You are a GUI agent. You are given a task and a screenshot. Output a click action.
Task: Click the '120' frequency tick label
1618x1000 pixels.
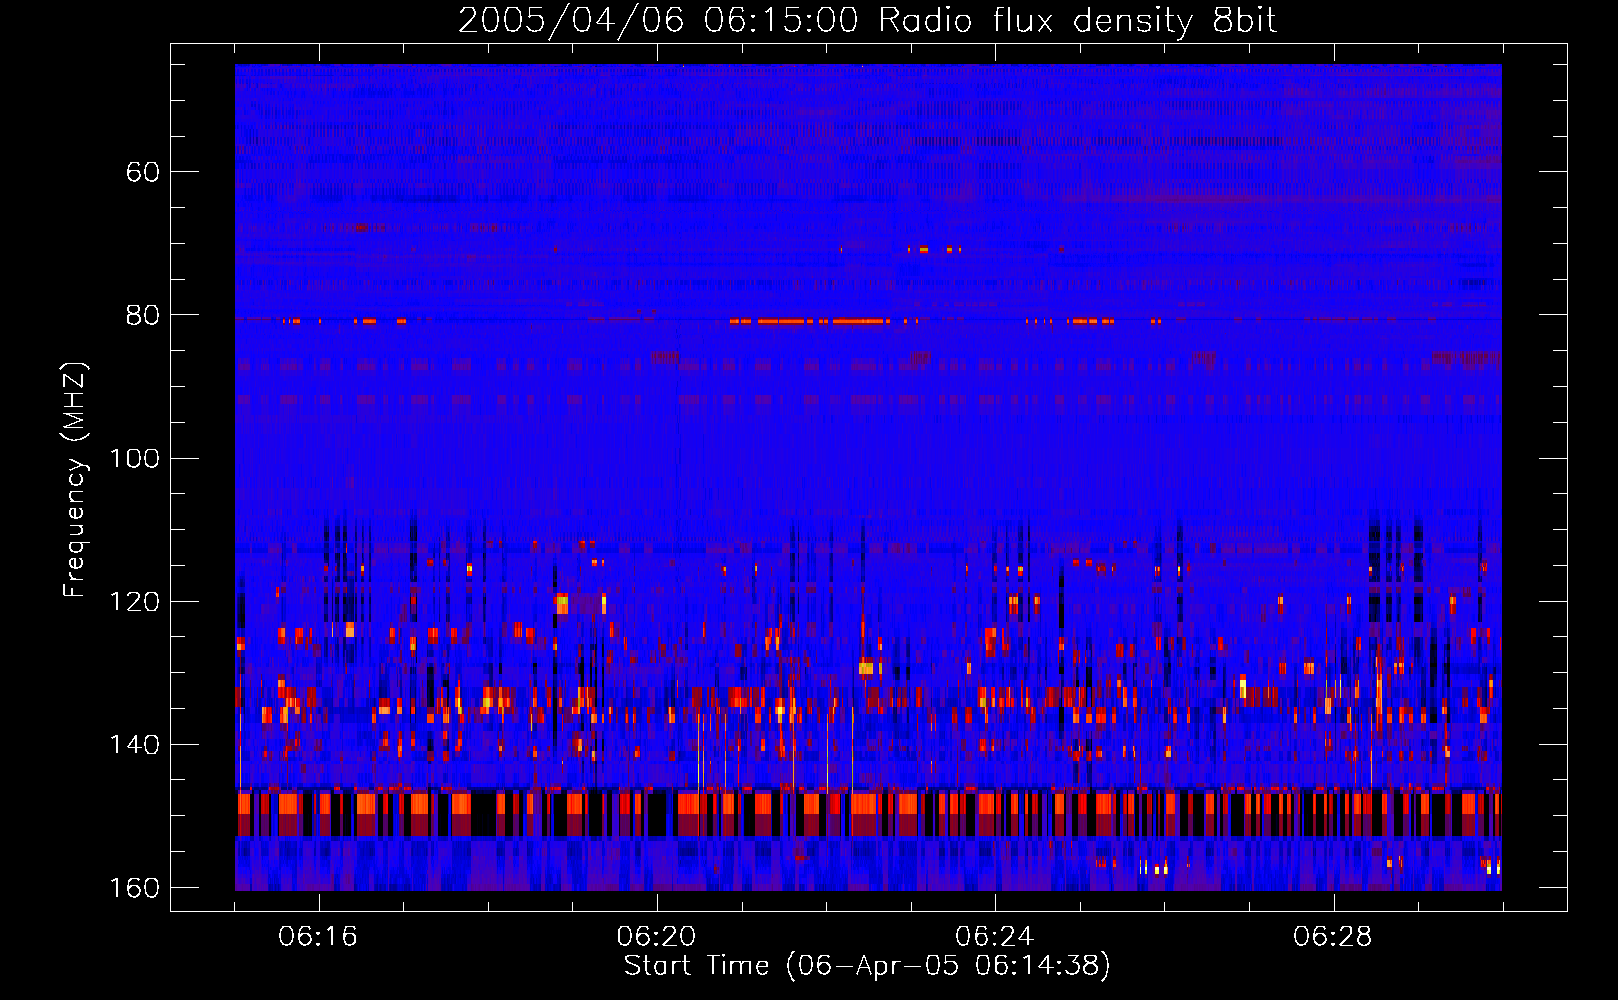pos(134,602)
